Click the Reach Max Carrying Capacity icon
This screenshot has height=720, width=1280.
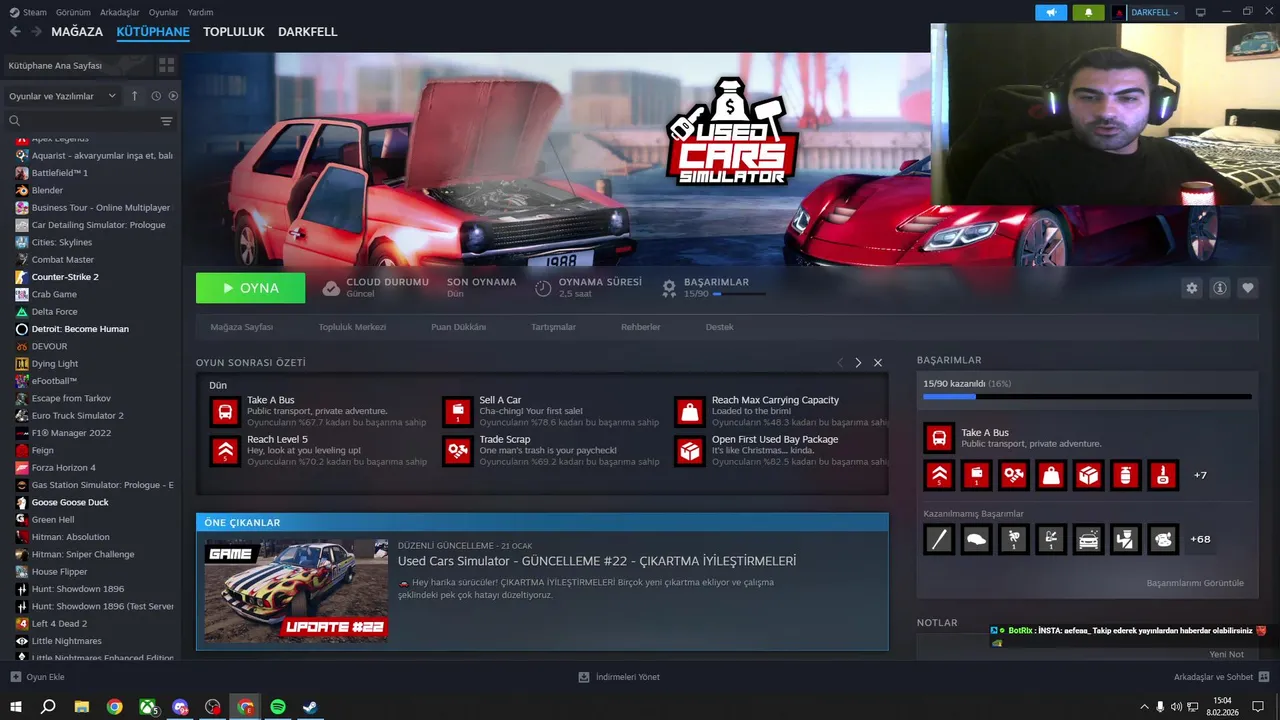pos(689,411)
